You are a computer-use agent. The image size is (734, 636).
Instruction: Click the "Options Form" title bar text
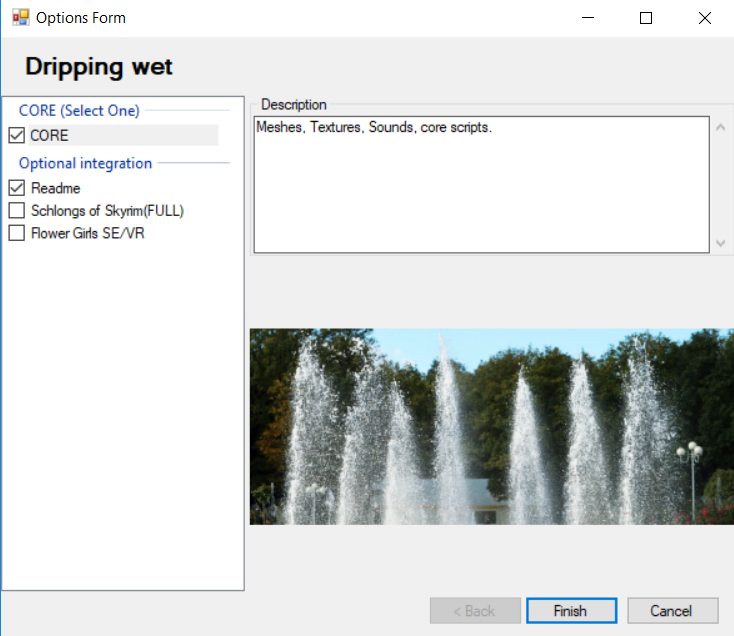click(x=81, y=18)
